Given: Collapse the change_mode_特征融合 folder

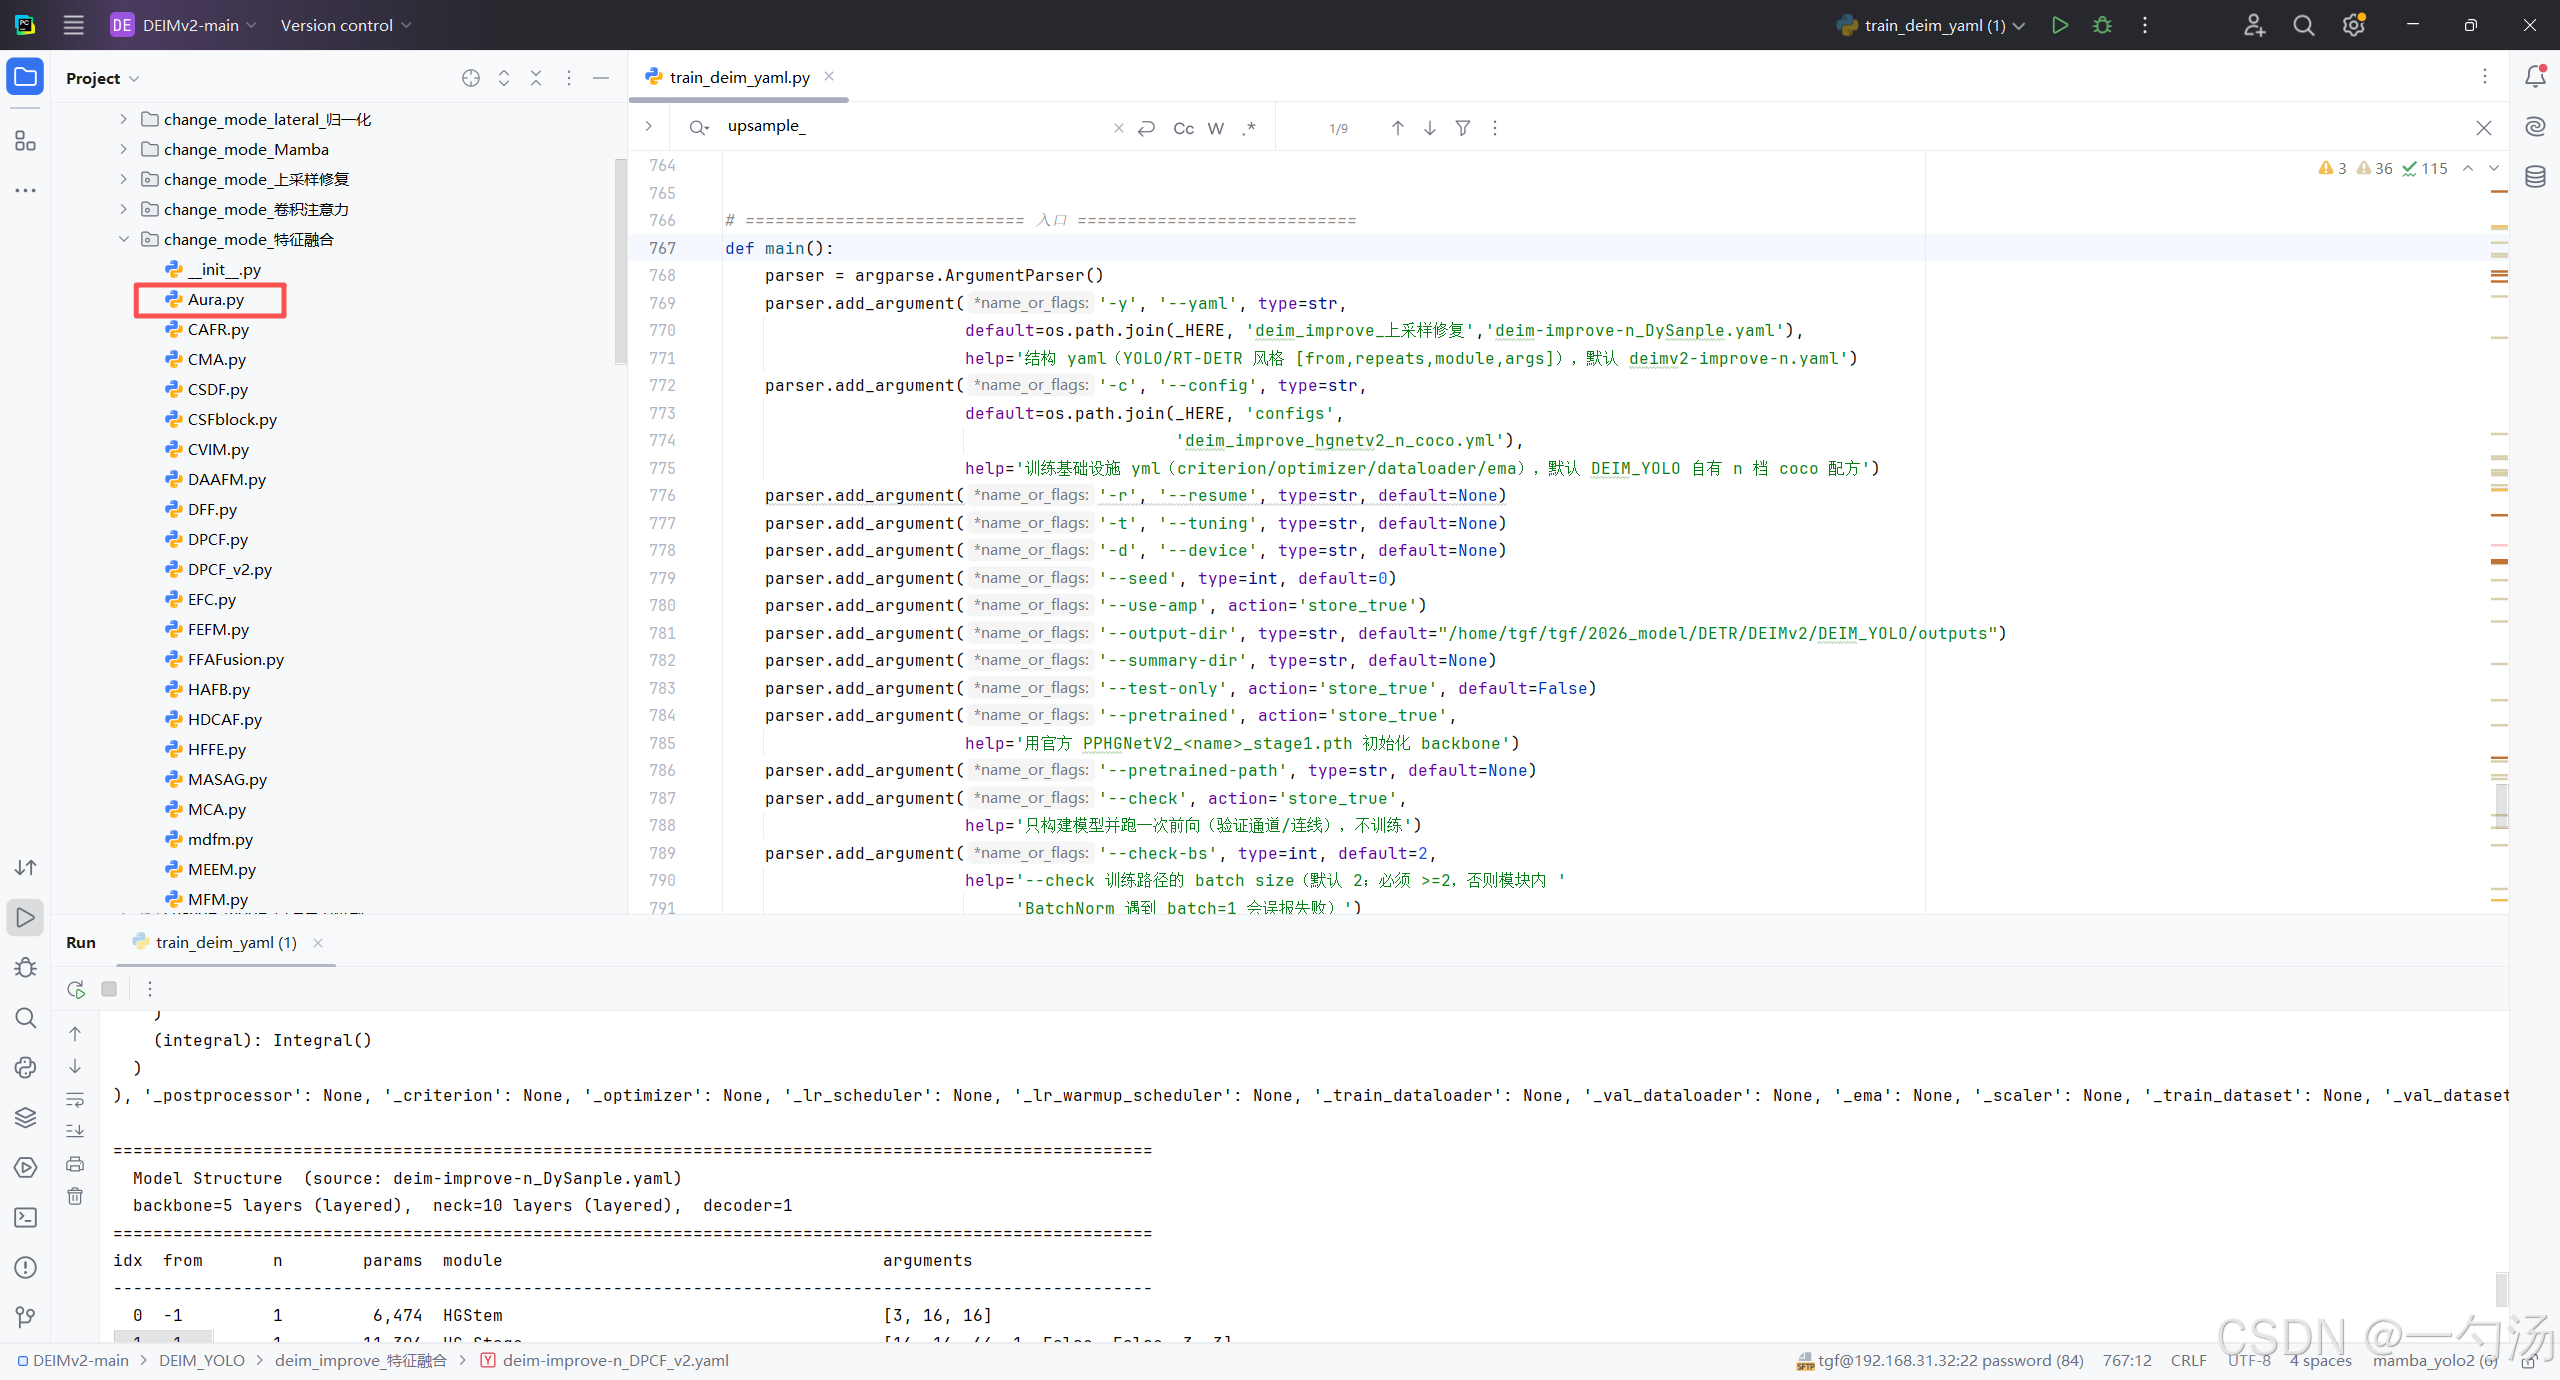Looking at the screenshot, I should [123, 239].
